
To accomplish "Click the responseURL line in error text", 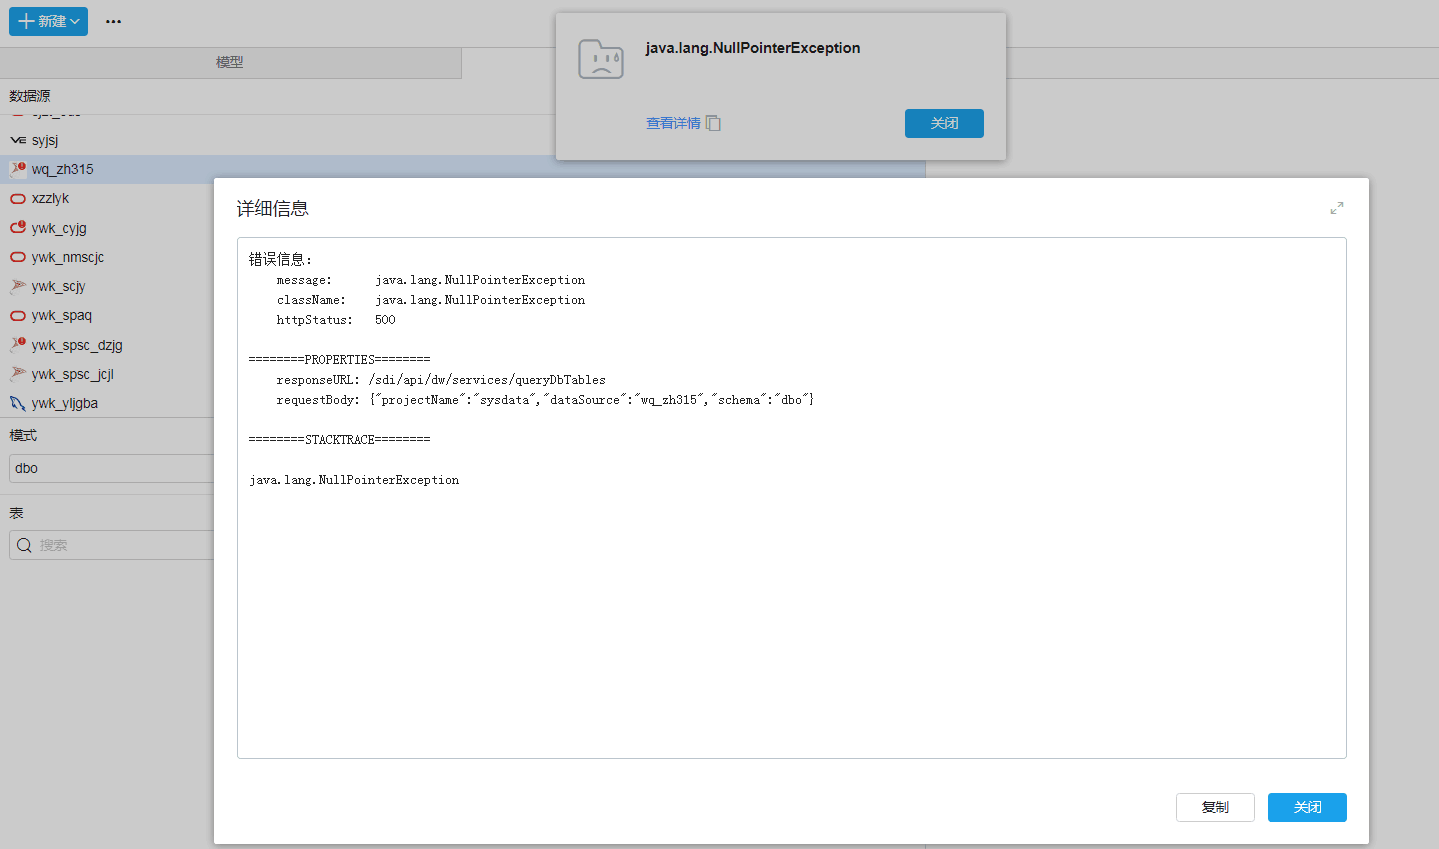I will pos(441,380).
